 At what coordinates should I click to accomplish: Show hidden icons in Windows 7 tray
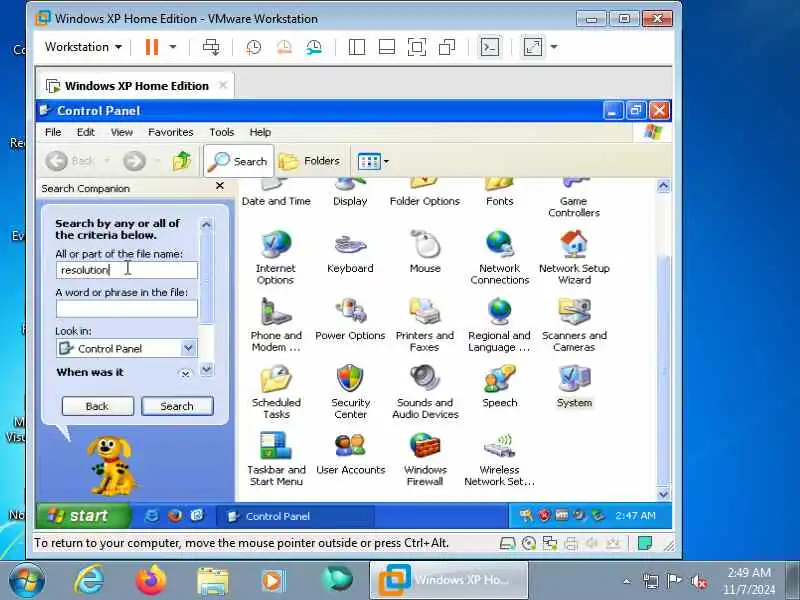tap(627, 581)
